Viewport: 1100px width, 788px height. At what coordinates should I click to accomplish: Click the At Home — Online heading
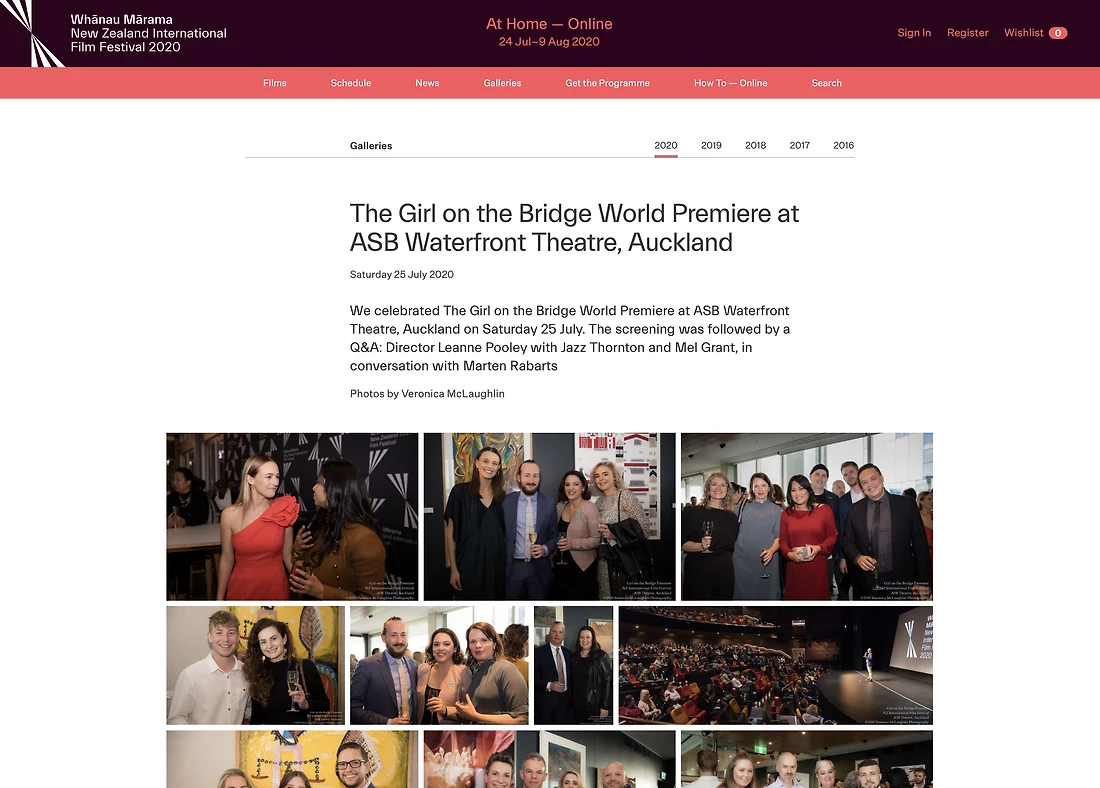pos(549,24)
